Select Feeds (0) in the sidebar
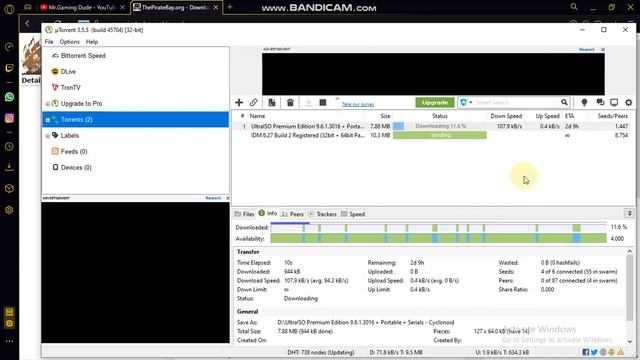Screen dimensions: 640x360 point(74,151)
